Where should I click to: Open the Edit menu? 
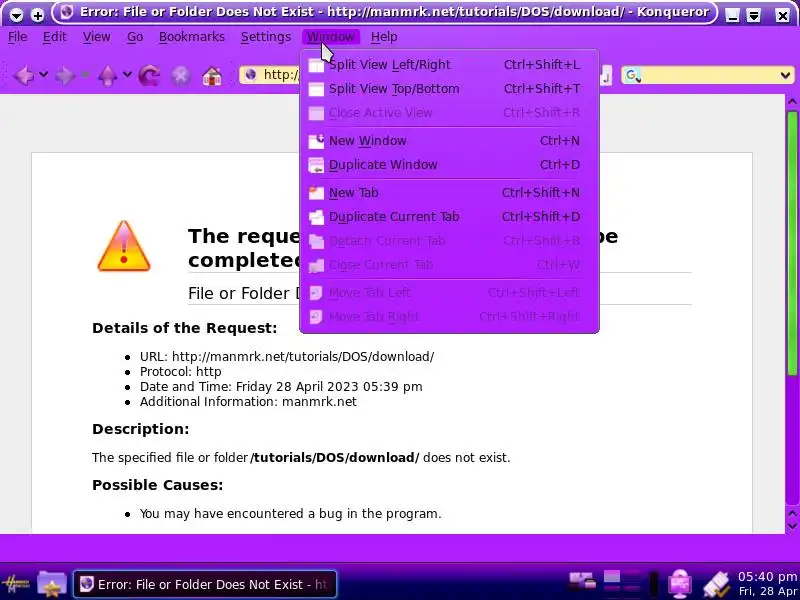tap(54, 37)
